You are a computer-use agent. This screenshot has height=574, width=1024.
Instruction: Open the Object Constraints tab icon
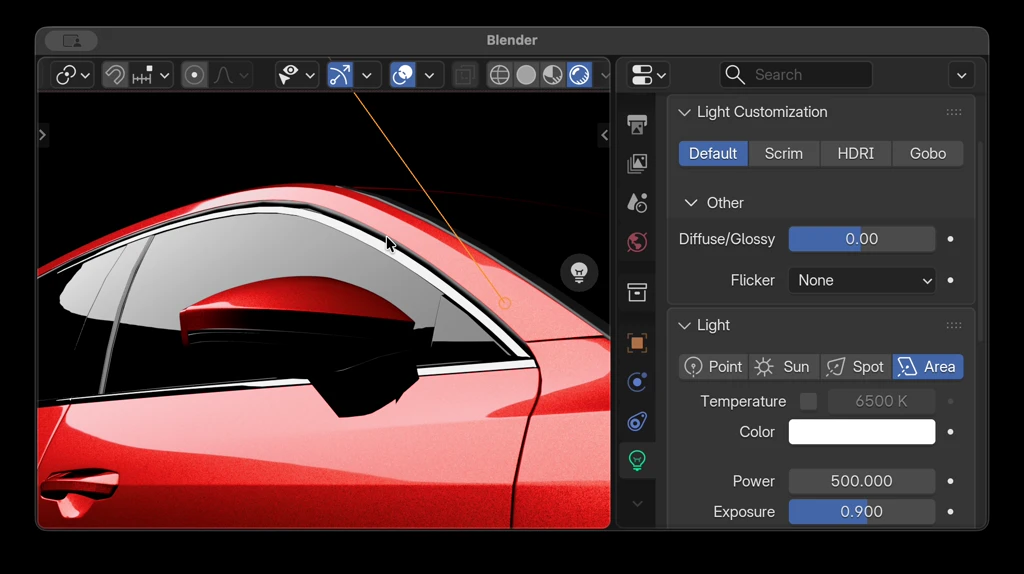[x=637, y=421]
